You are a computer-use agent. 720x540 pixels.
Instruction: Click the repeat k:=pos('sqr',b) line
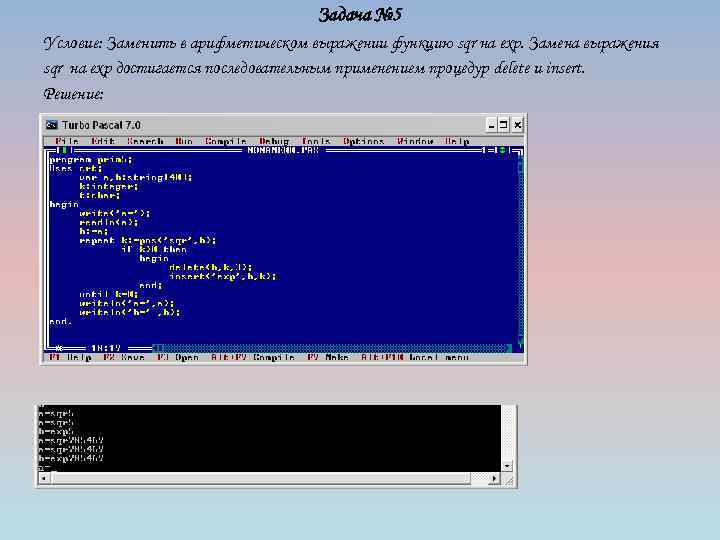click(148, 240)
